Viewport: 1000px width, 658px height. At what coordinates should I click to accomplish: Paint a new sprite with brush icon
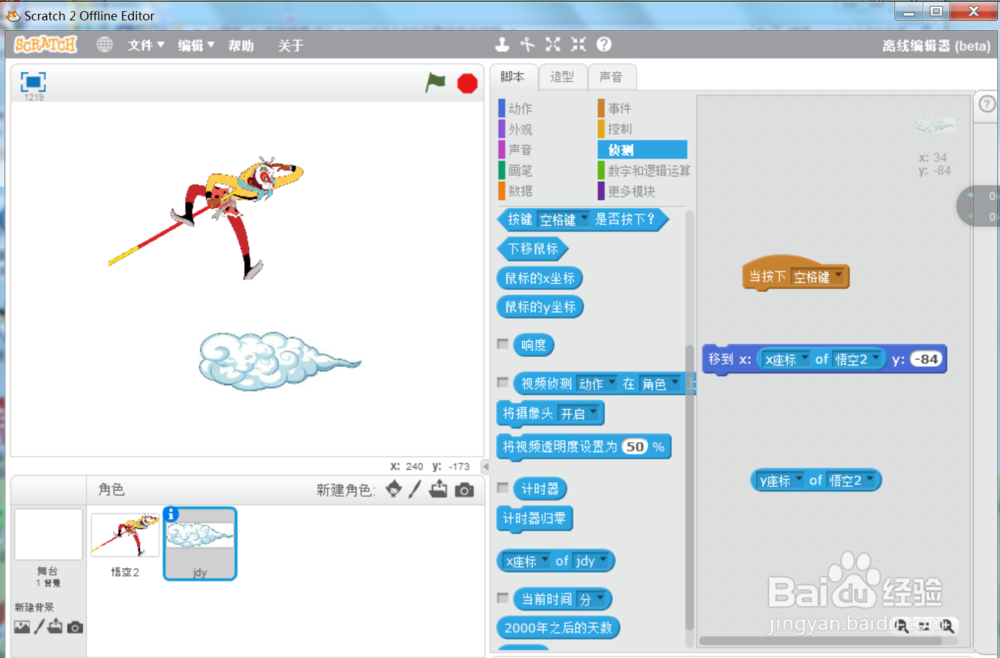point(415,489)
